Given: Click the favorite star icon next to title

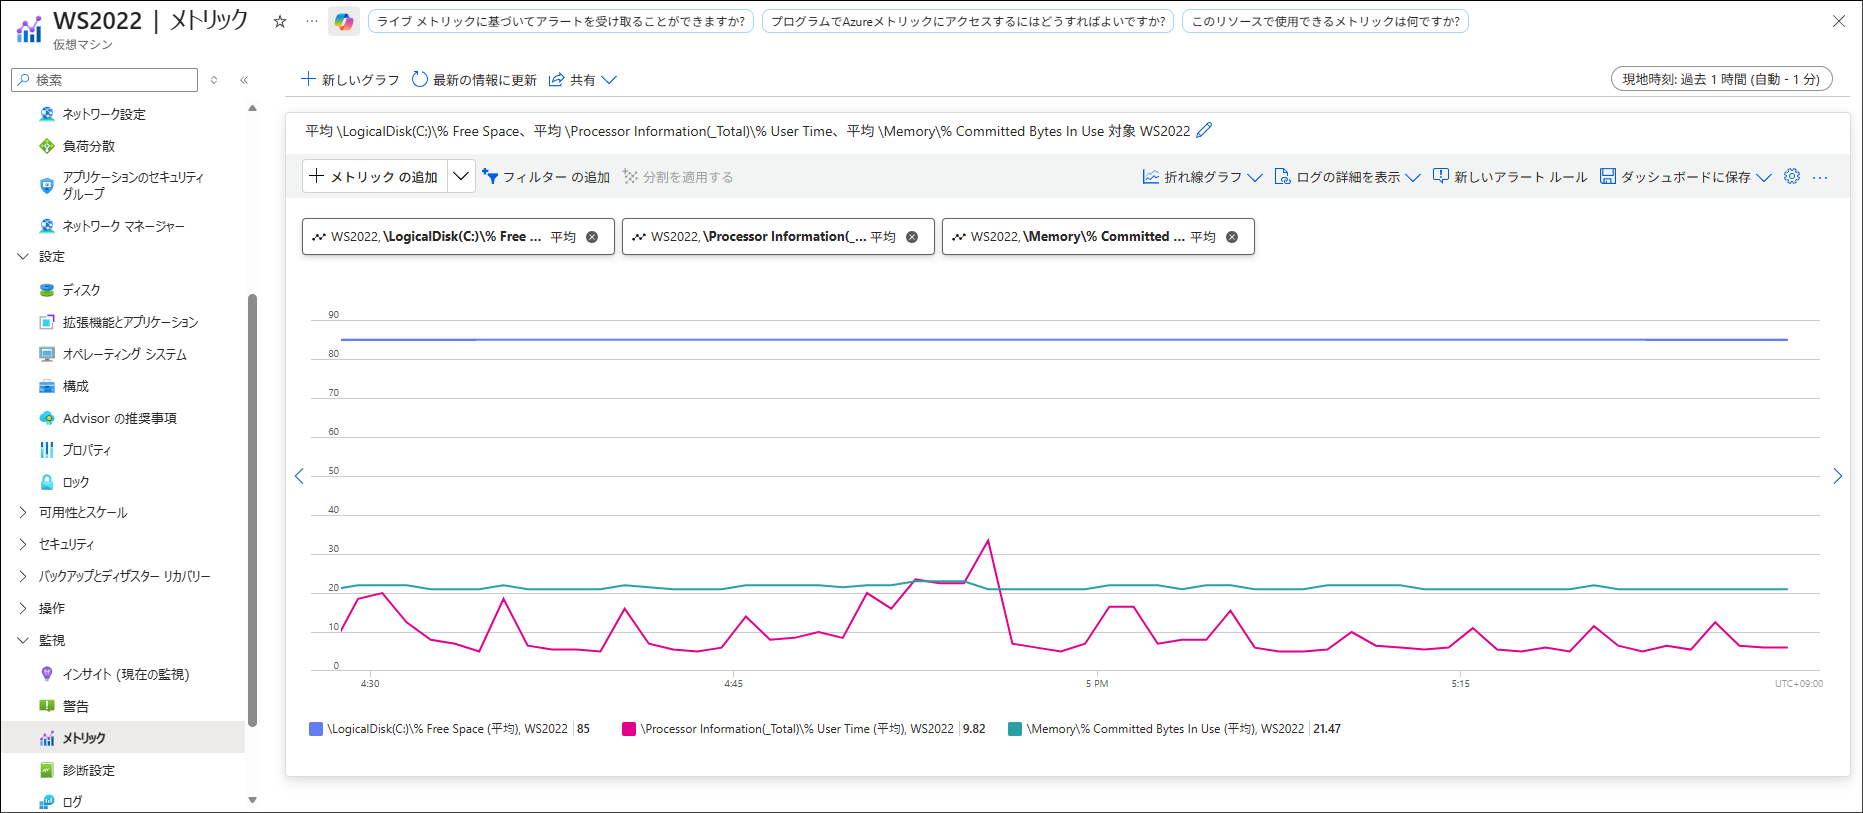Looking at the screenshot, I should point(280,21).
